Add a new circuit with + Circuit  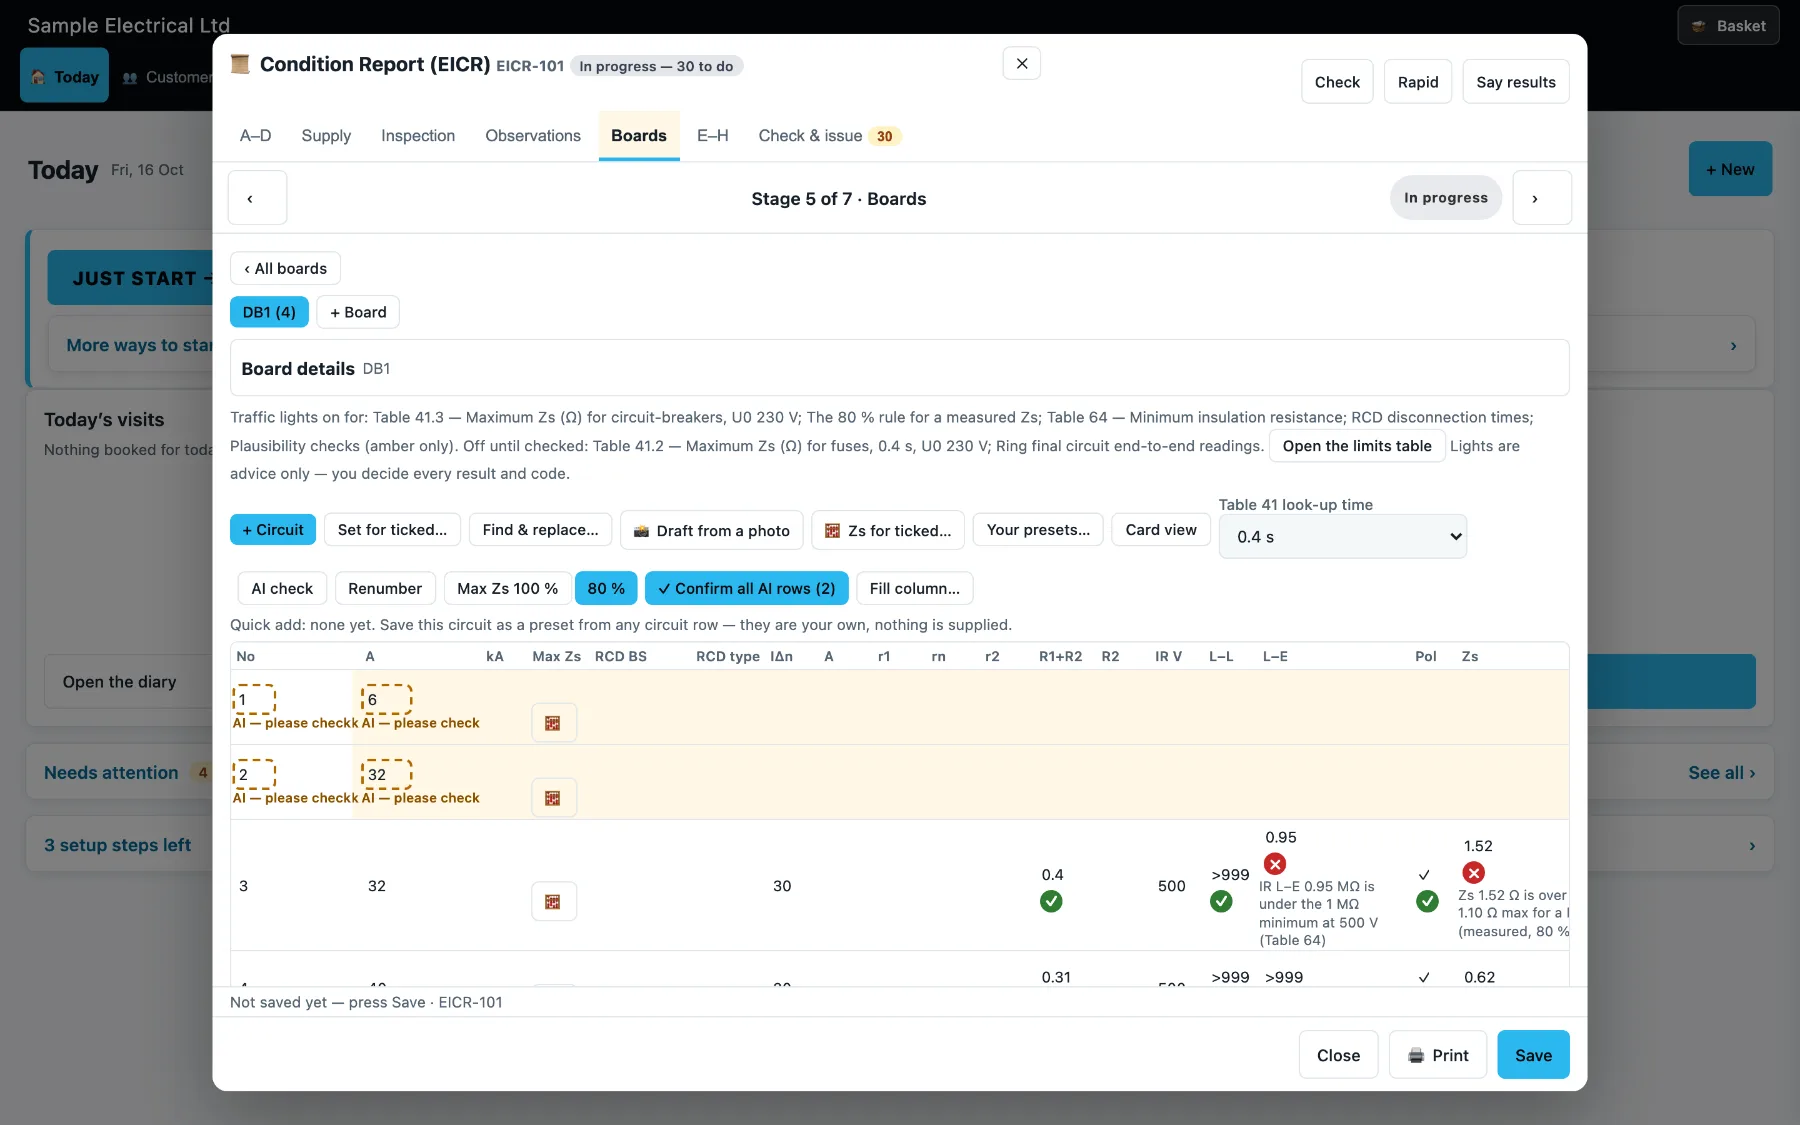pos(273,530)
